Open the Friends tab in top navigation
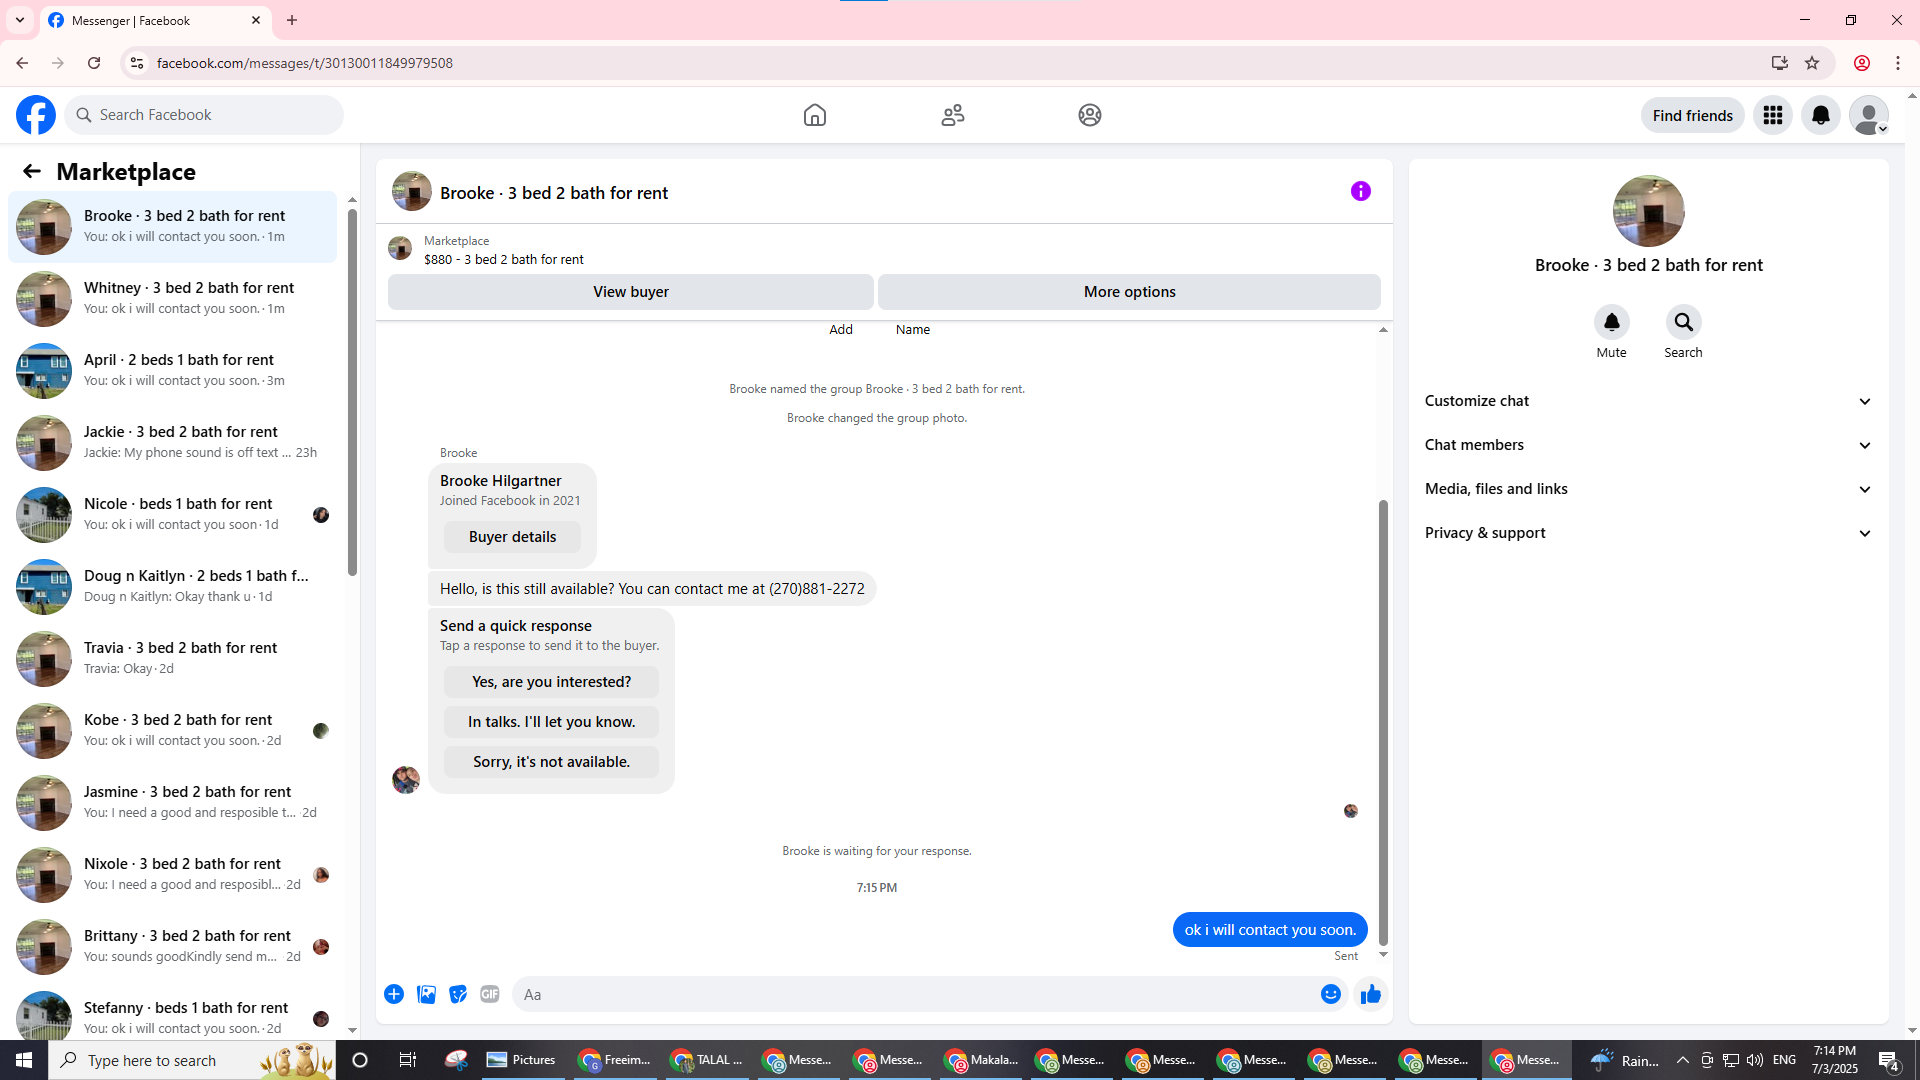Viewport: 1920px width, 1080px height. pos(952,115)
